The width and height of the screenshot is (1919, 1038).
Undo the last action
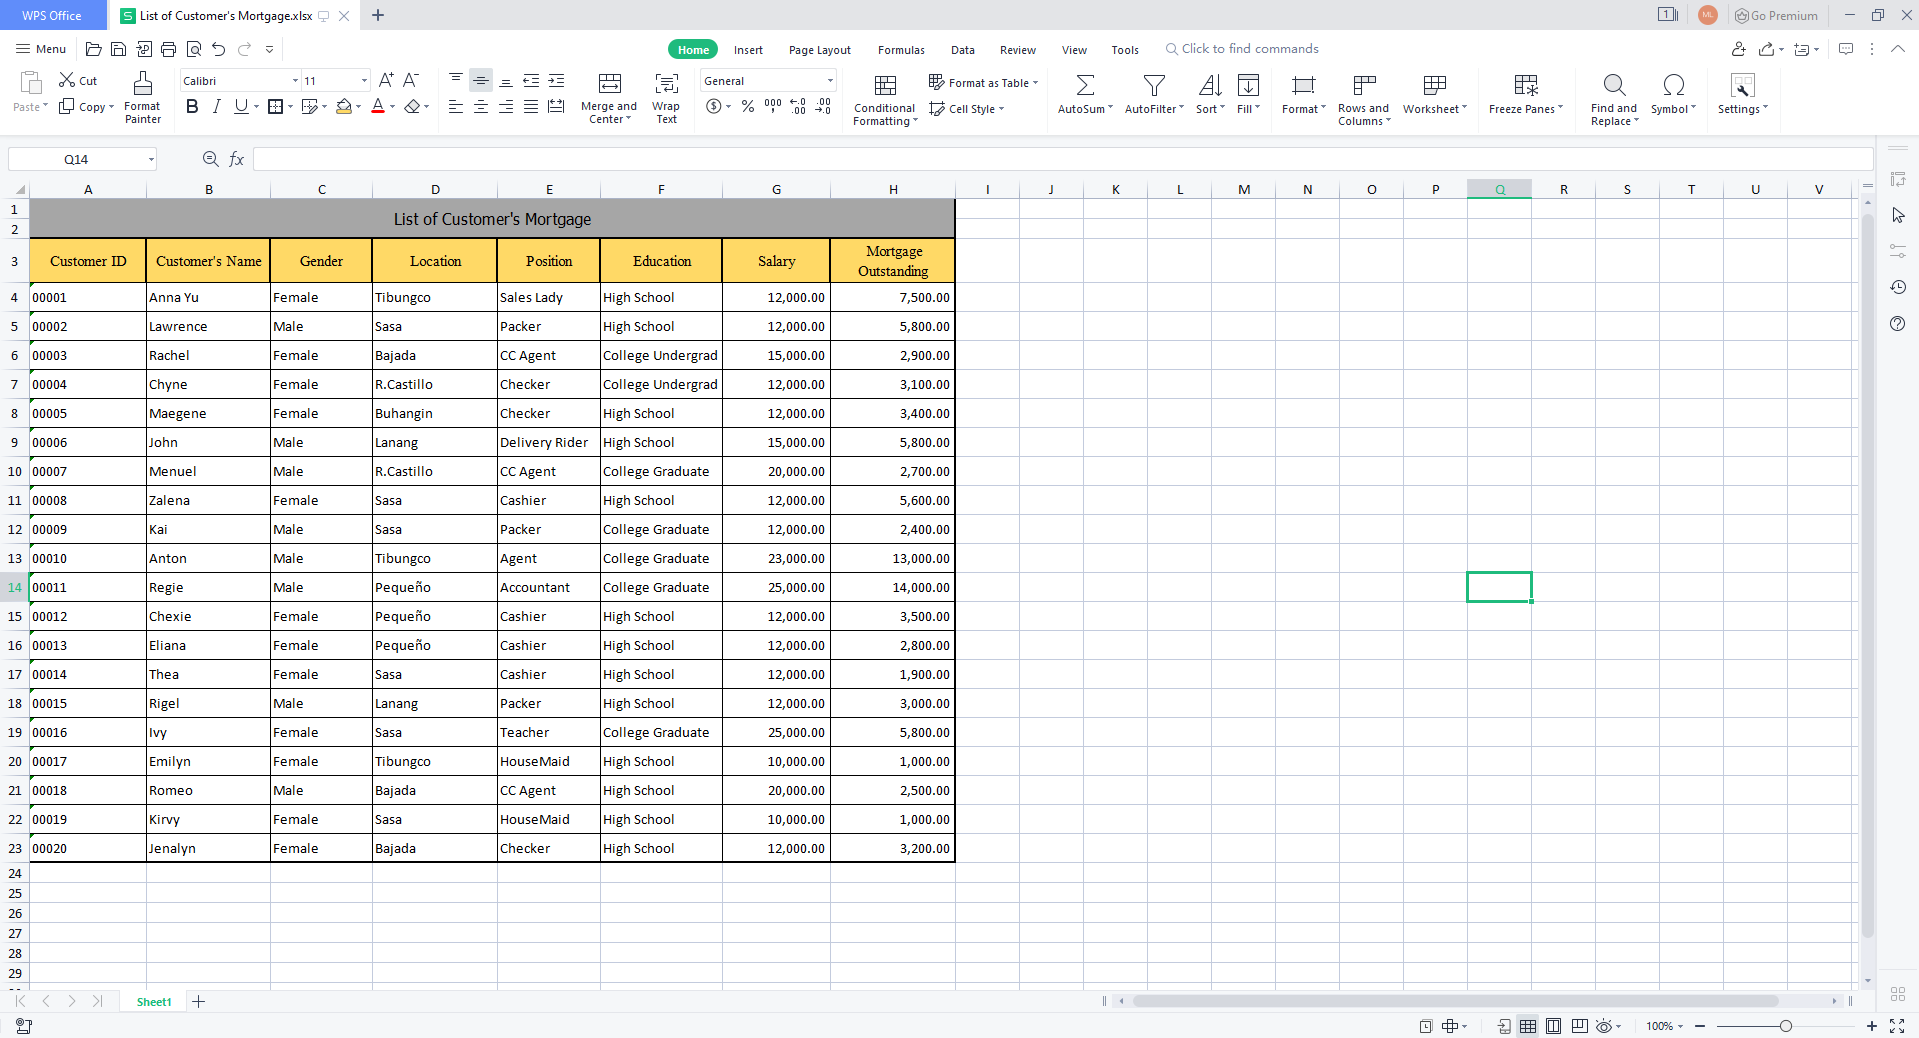tap(219, 49)
